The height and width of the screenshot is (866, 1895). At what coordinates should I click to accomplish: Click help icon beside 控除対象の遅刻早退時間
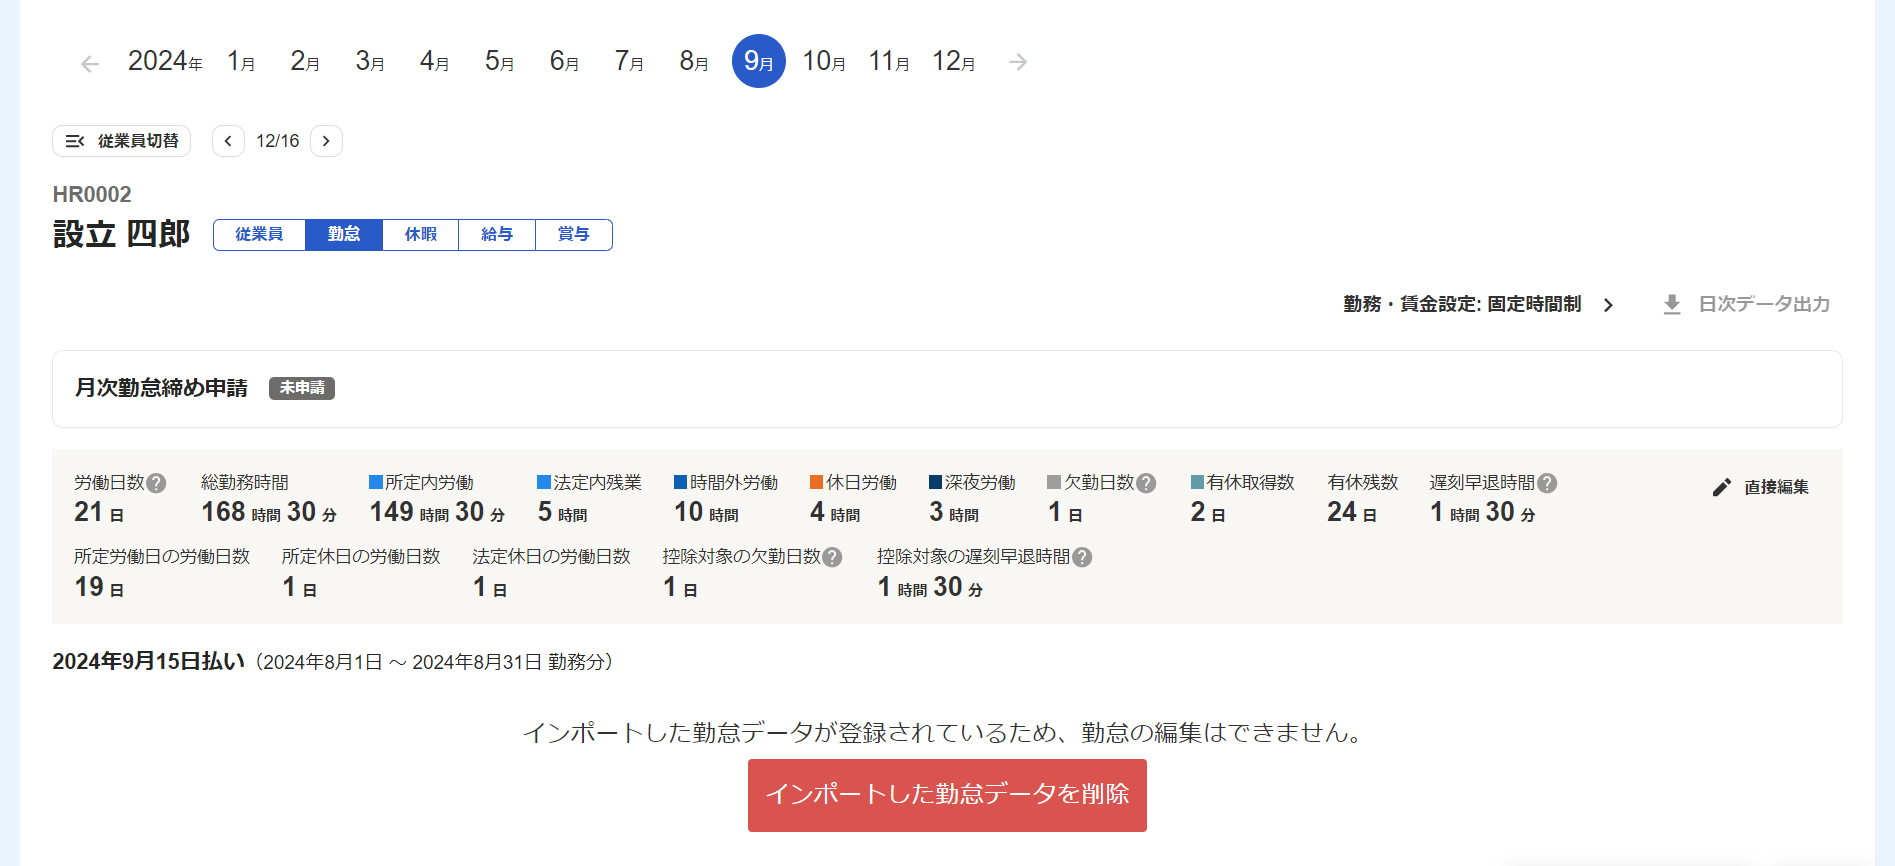pyautogui.click(x=1082, y=557)
